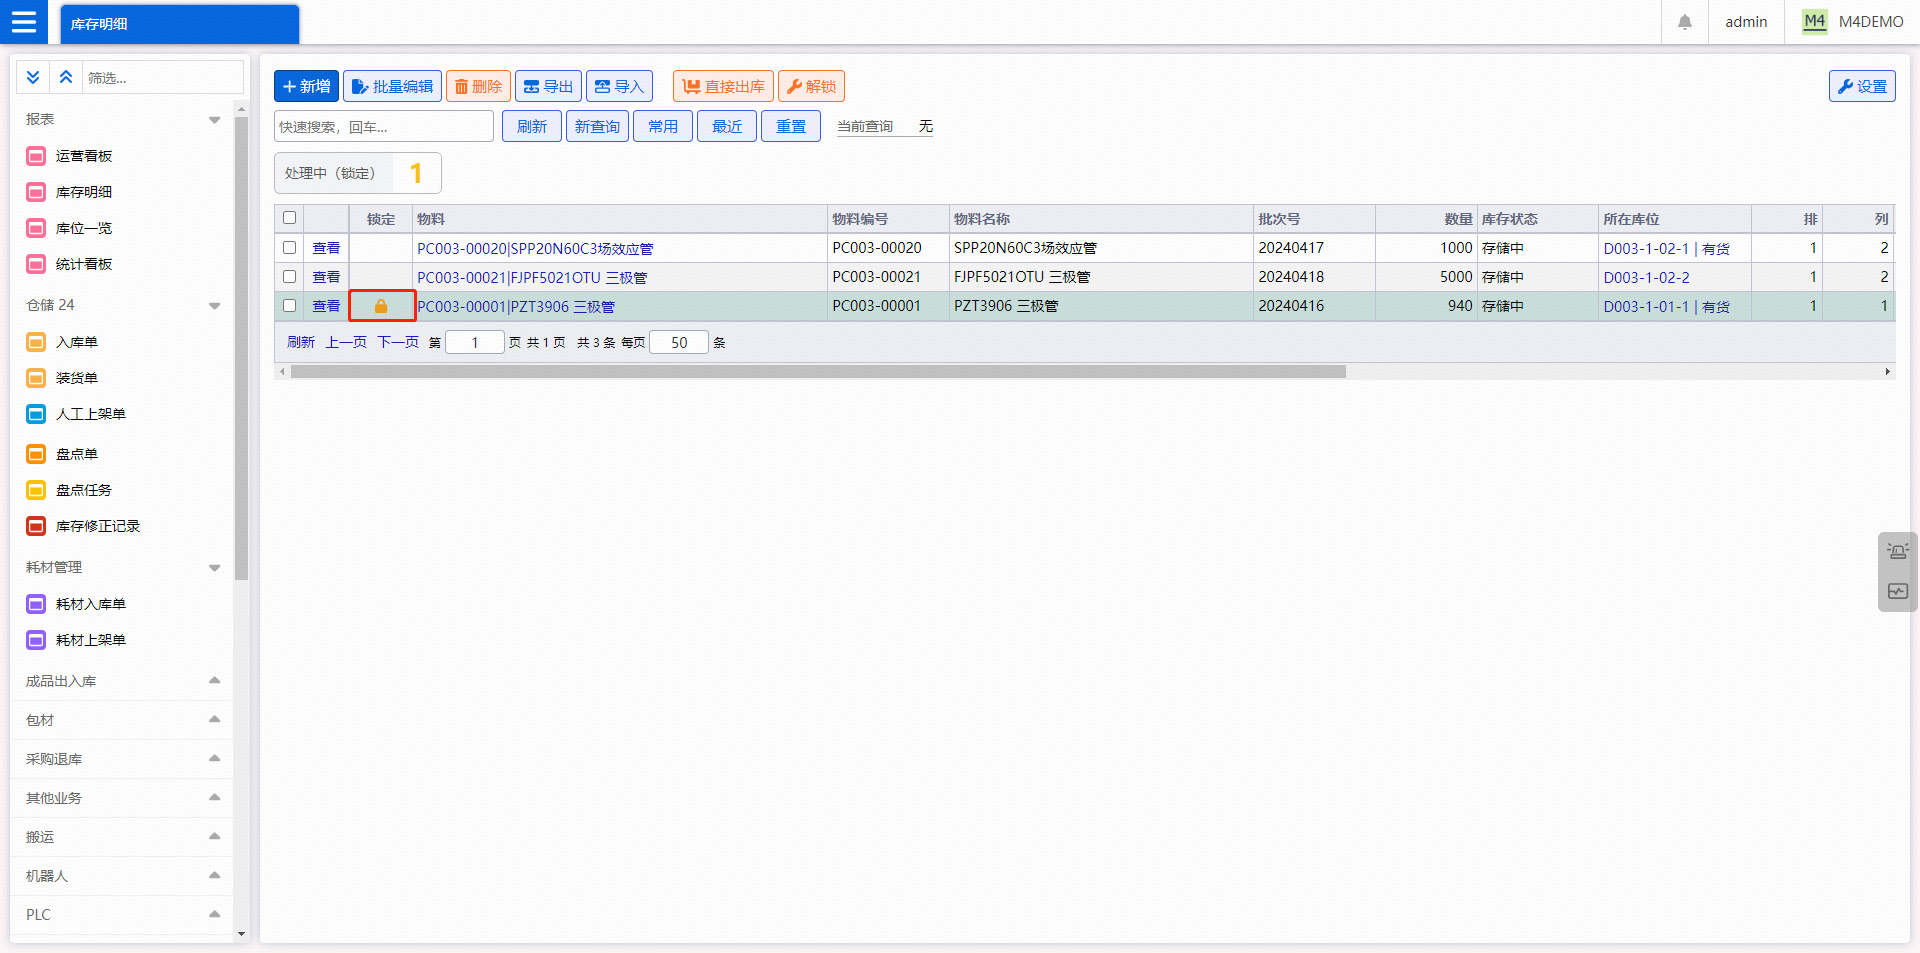This screenshot has width=1920, height=953.
Task: Click 批量编辑 batch edit button
Action: click(392, 86)
